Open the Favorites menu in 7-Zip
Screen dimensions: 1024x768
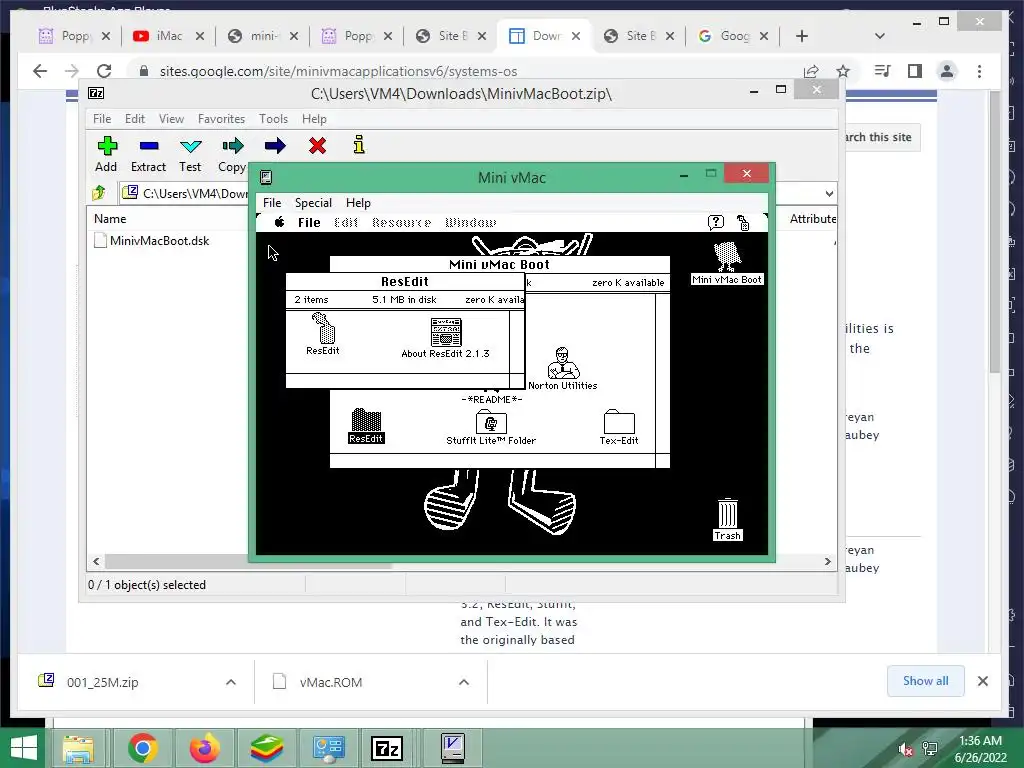[x=221, y=119]
